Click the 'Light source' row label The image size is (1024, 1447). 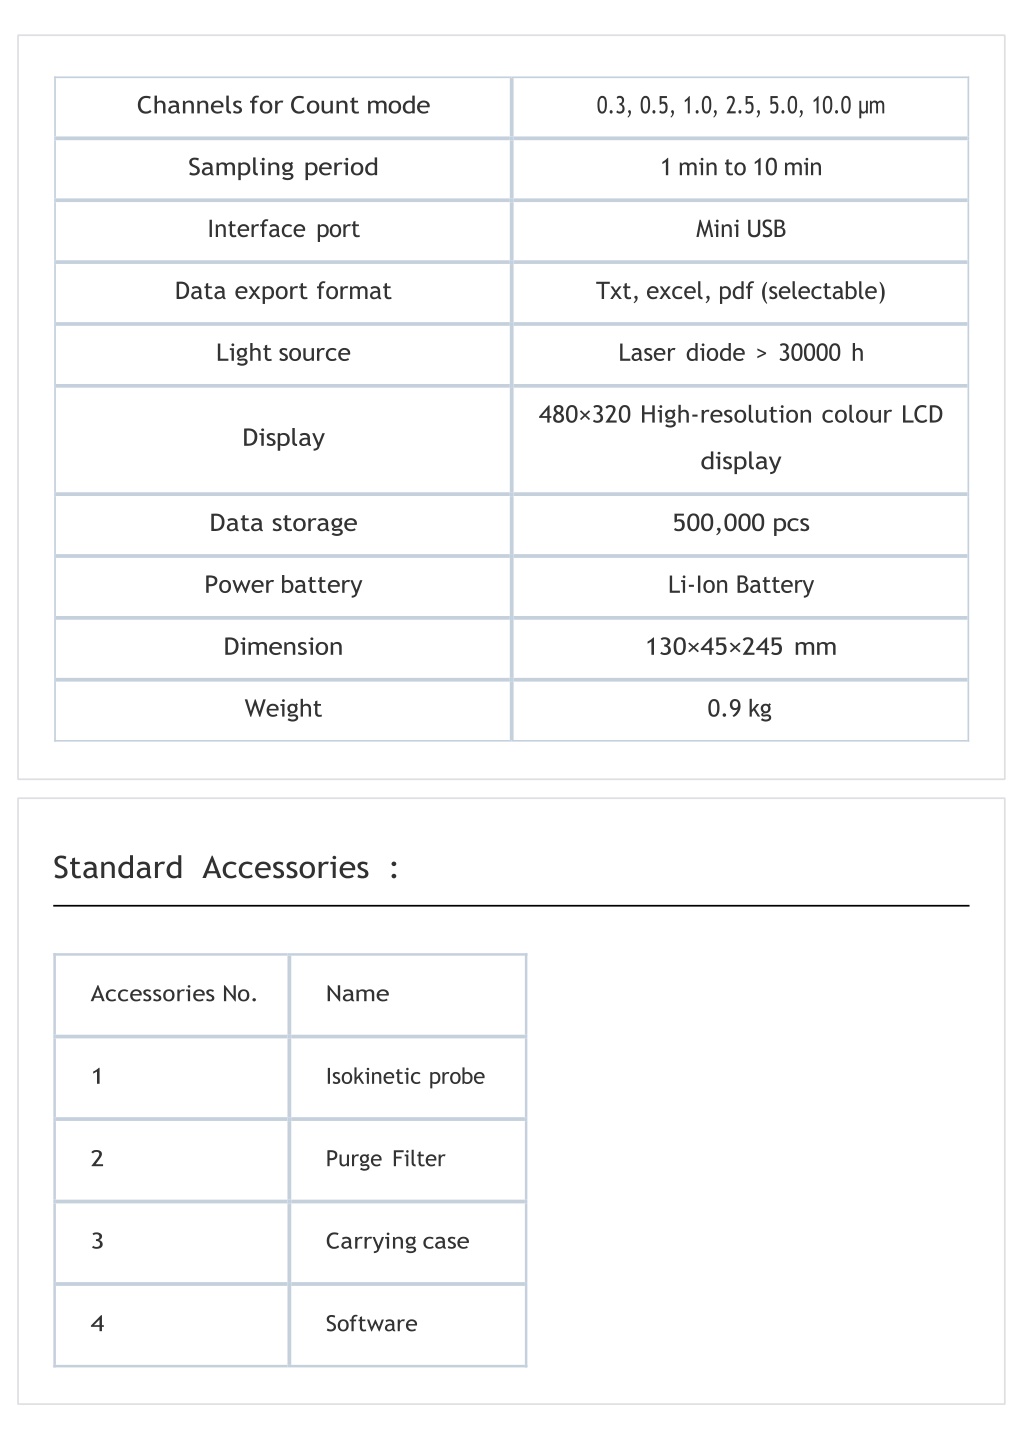pyautogui.click(x=283, y=354)
